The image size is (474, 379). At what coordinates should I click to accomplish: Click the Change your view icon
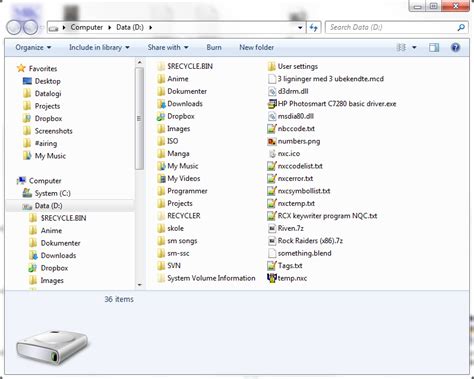[401, 47]
